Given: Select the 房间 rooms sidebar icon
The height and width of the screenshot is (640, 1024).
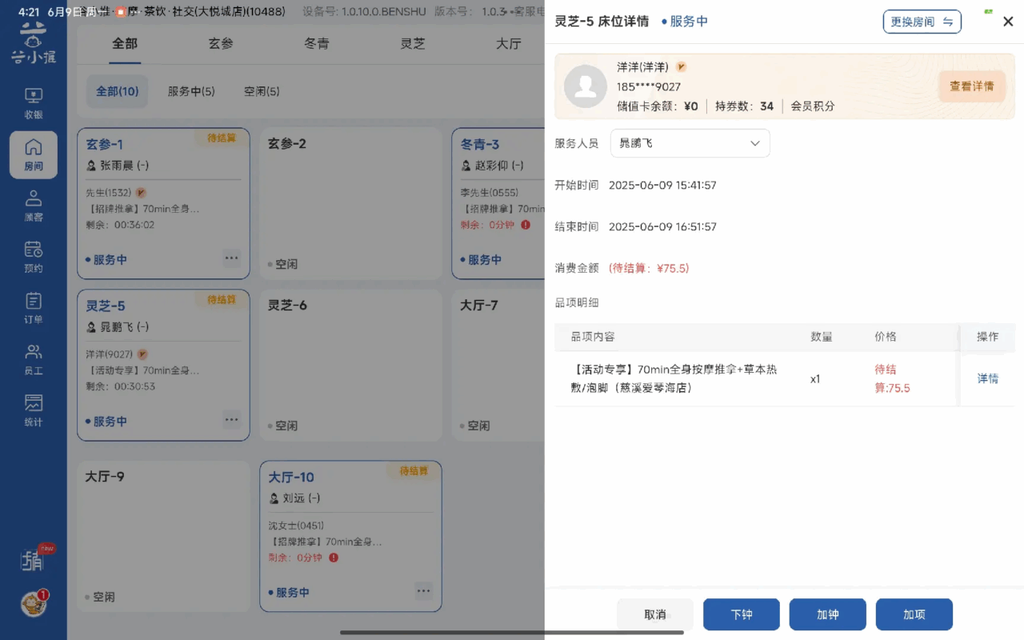Looking at the screenshot, I should coord(33,155).
